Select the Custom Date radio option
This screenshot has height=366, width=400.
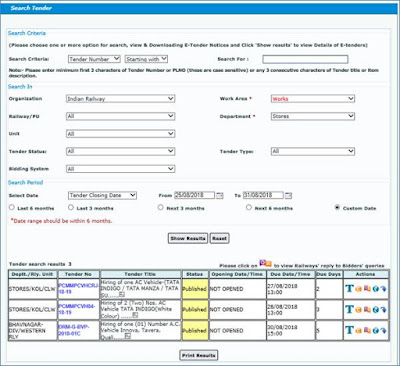pos(337,207)
